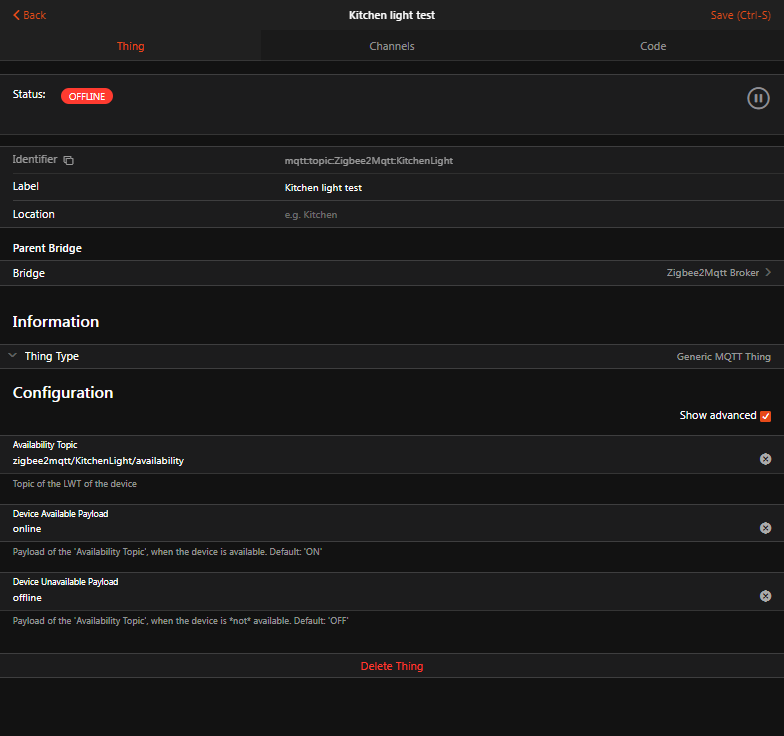Edit the Availability Topic text field
This screenshot has height=736, width=784.
[380, 461]
